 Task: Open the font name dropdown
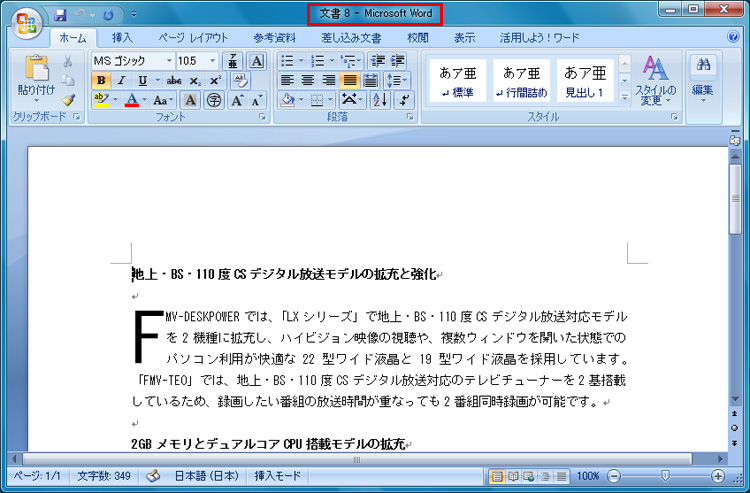tap(169, 61)
